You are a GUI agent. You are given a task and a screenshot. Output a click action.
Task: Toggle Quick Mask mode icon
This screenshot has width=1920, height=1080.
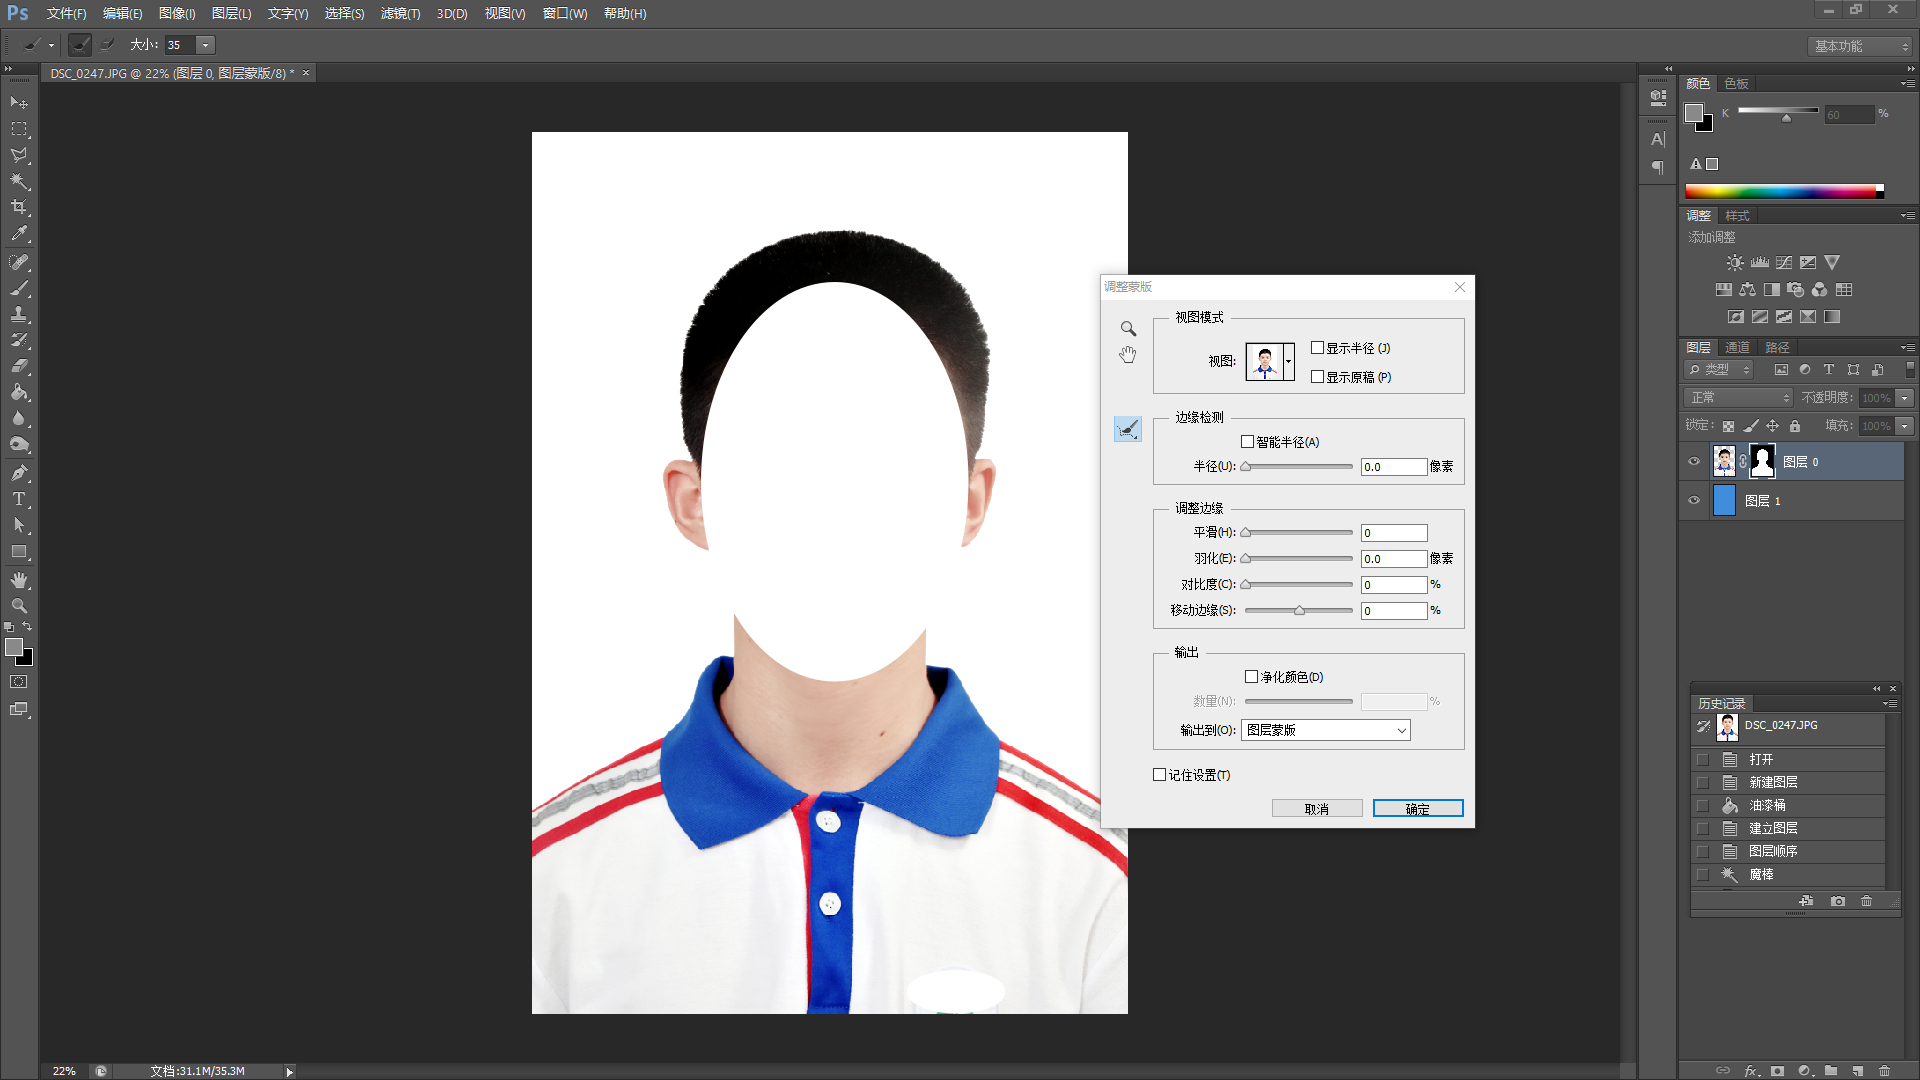19,682
